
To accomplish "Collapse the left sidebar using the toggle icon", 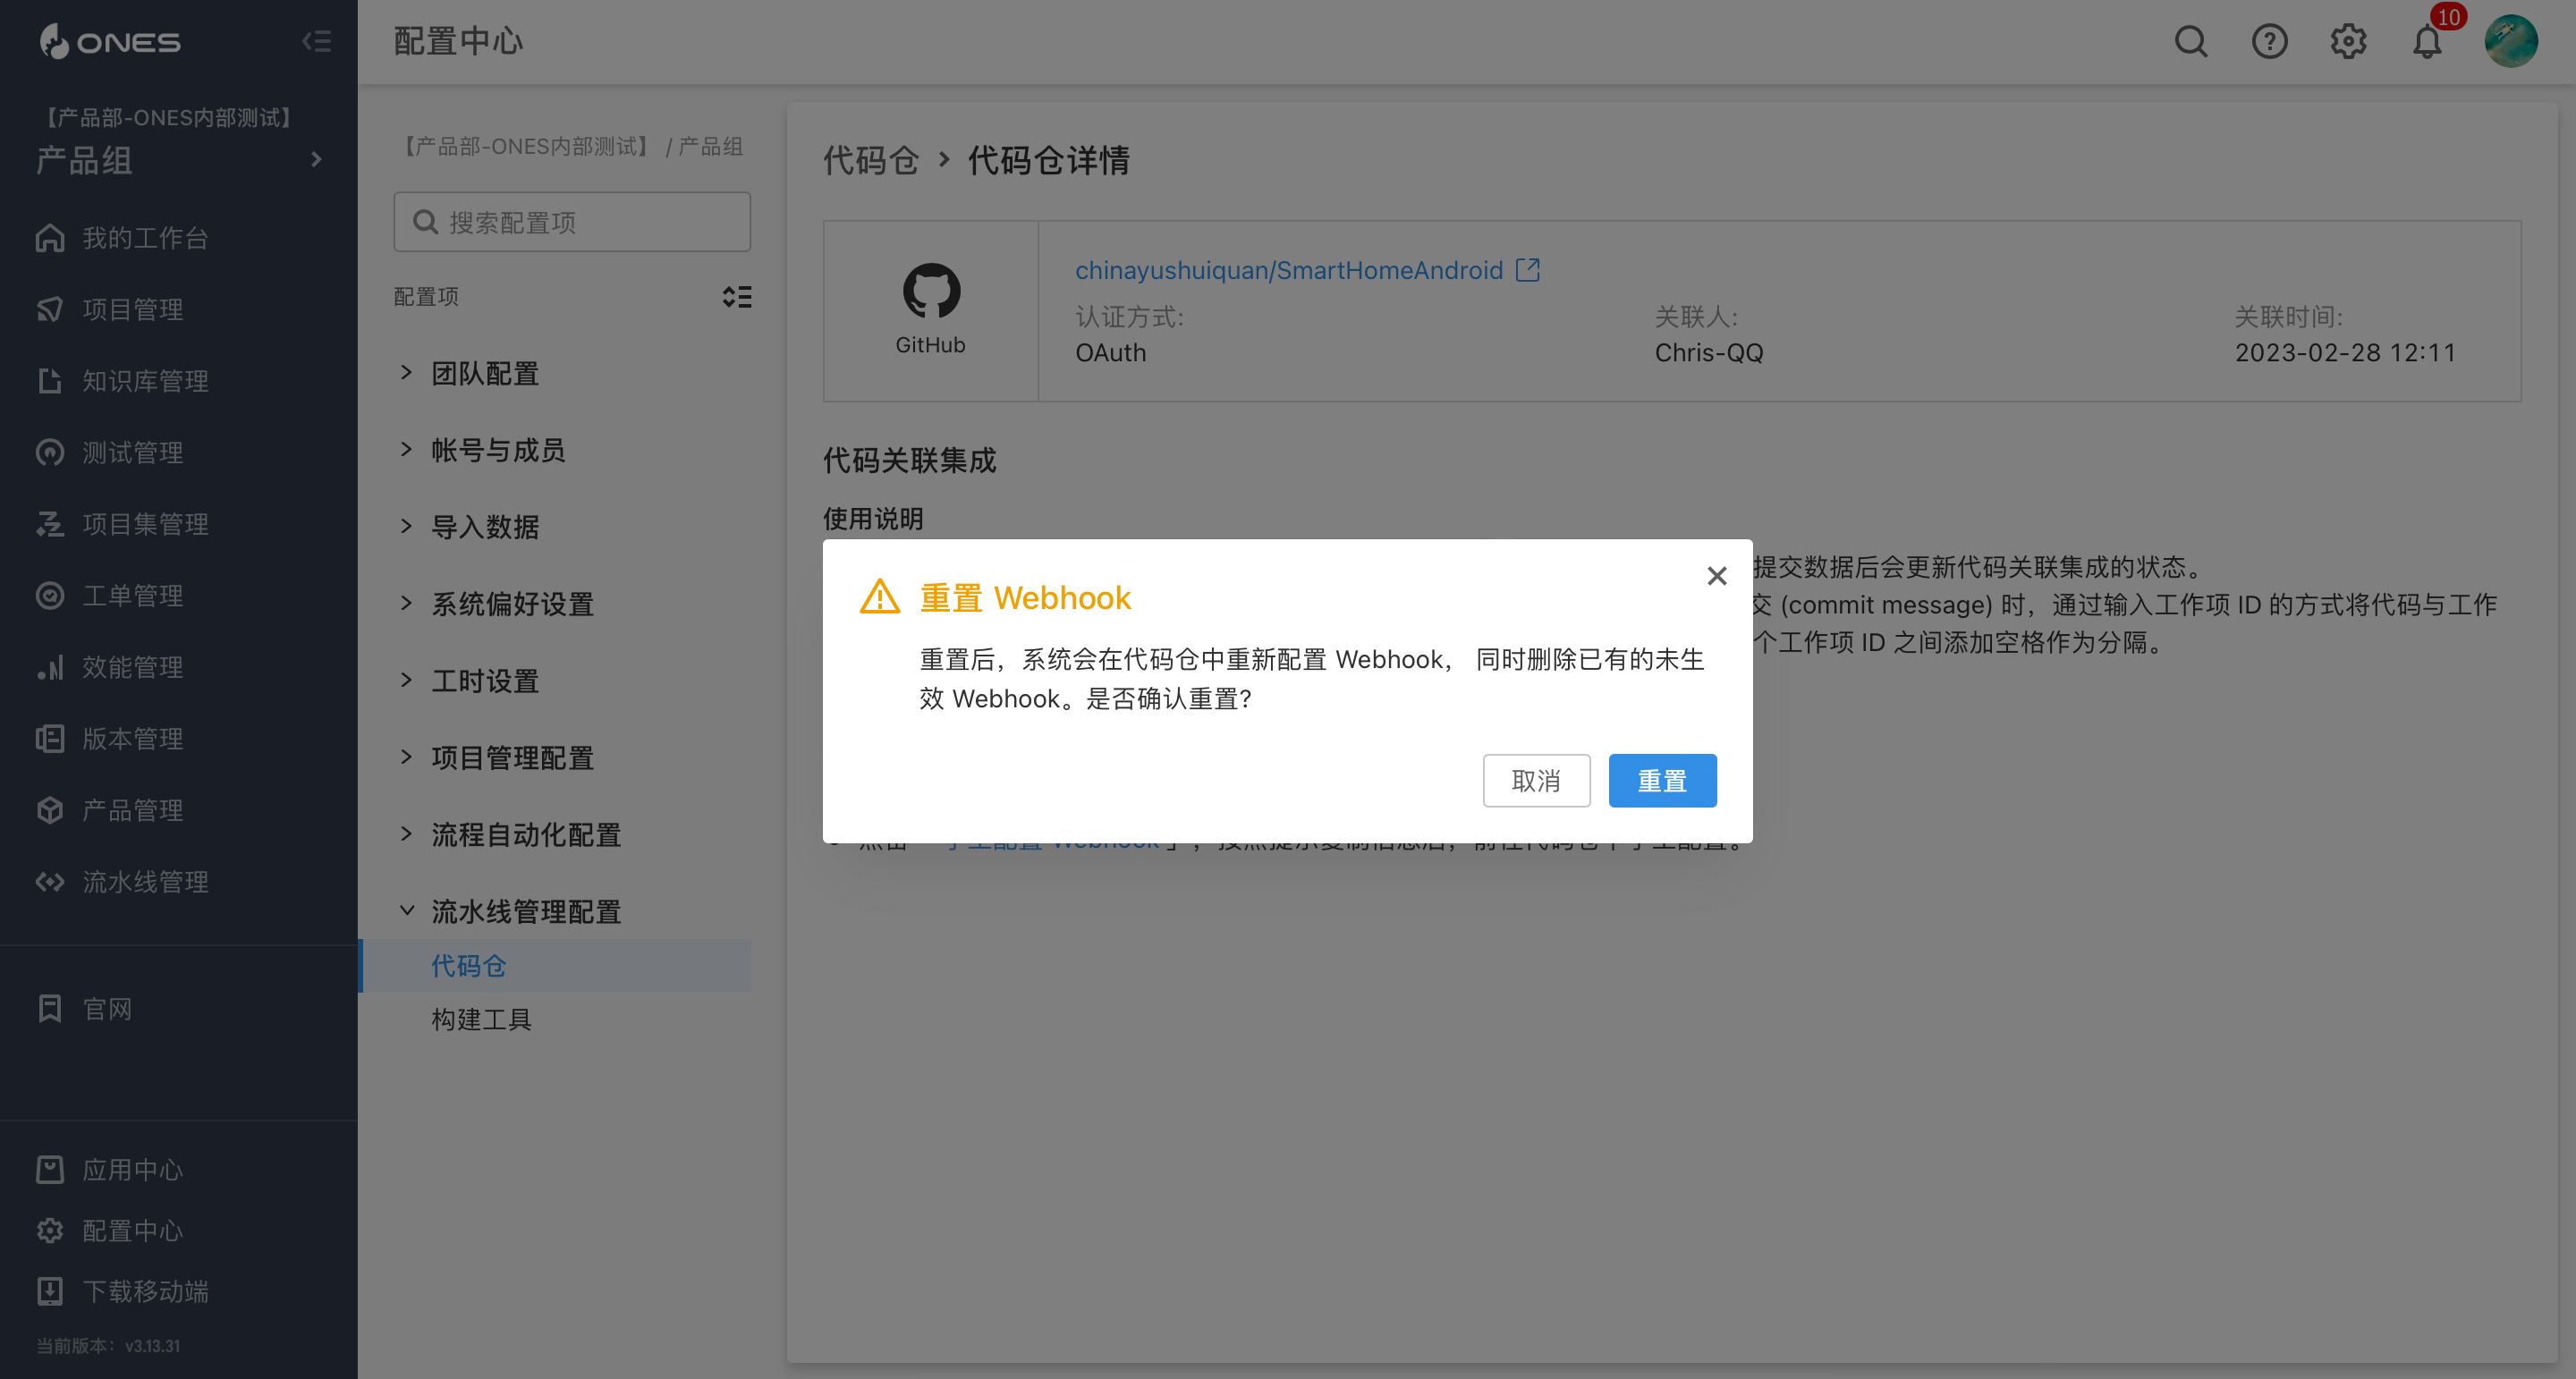I will [316, 41].
